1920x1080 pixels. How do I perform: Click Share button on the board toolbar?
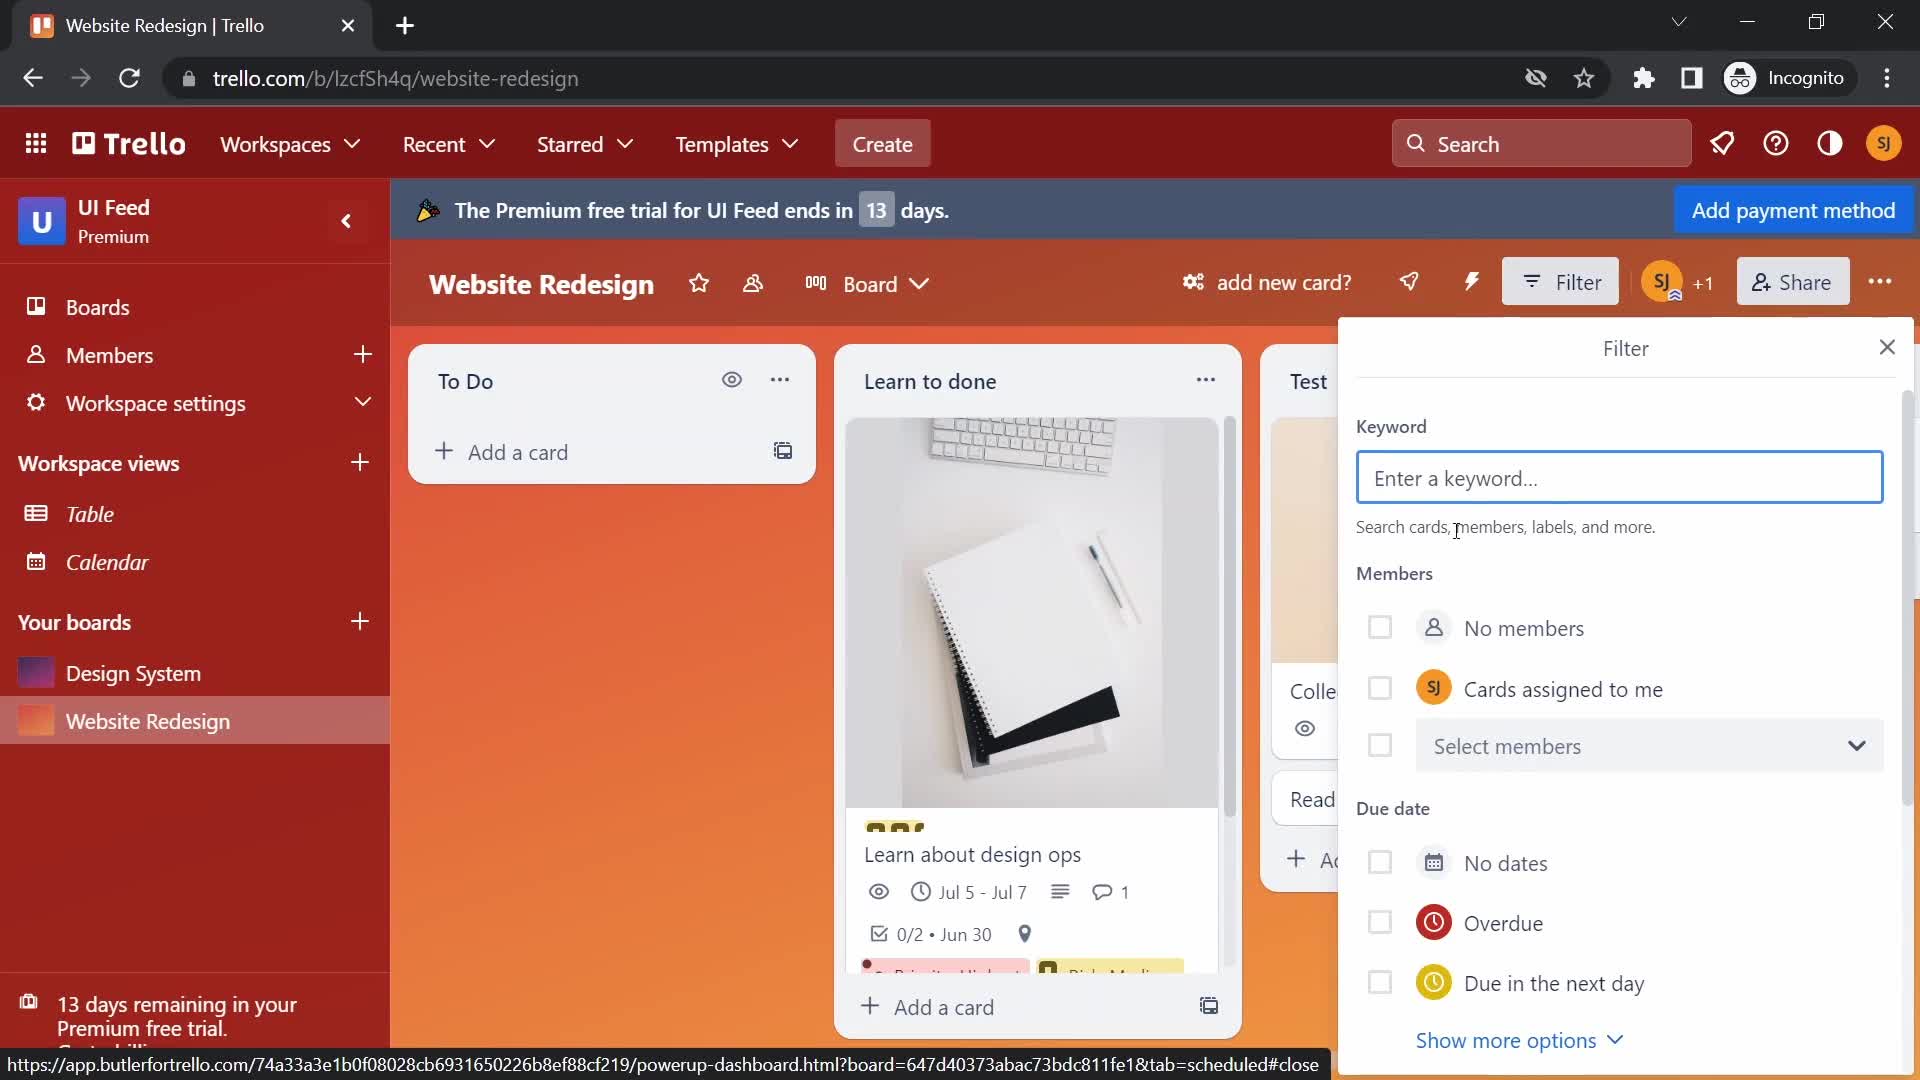pos(1789,282)
